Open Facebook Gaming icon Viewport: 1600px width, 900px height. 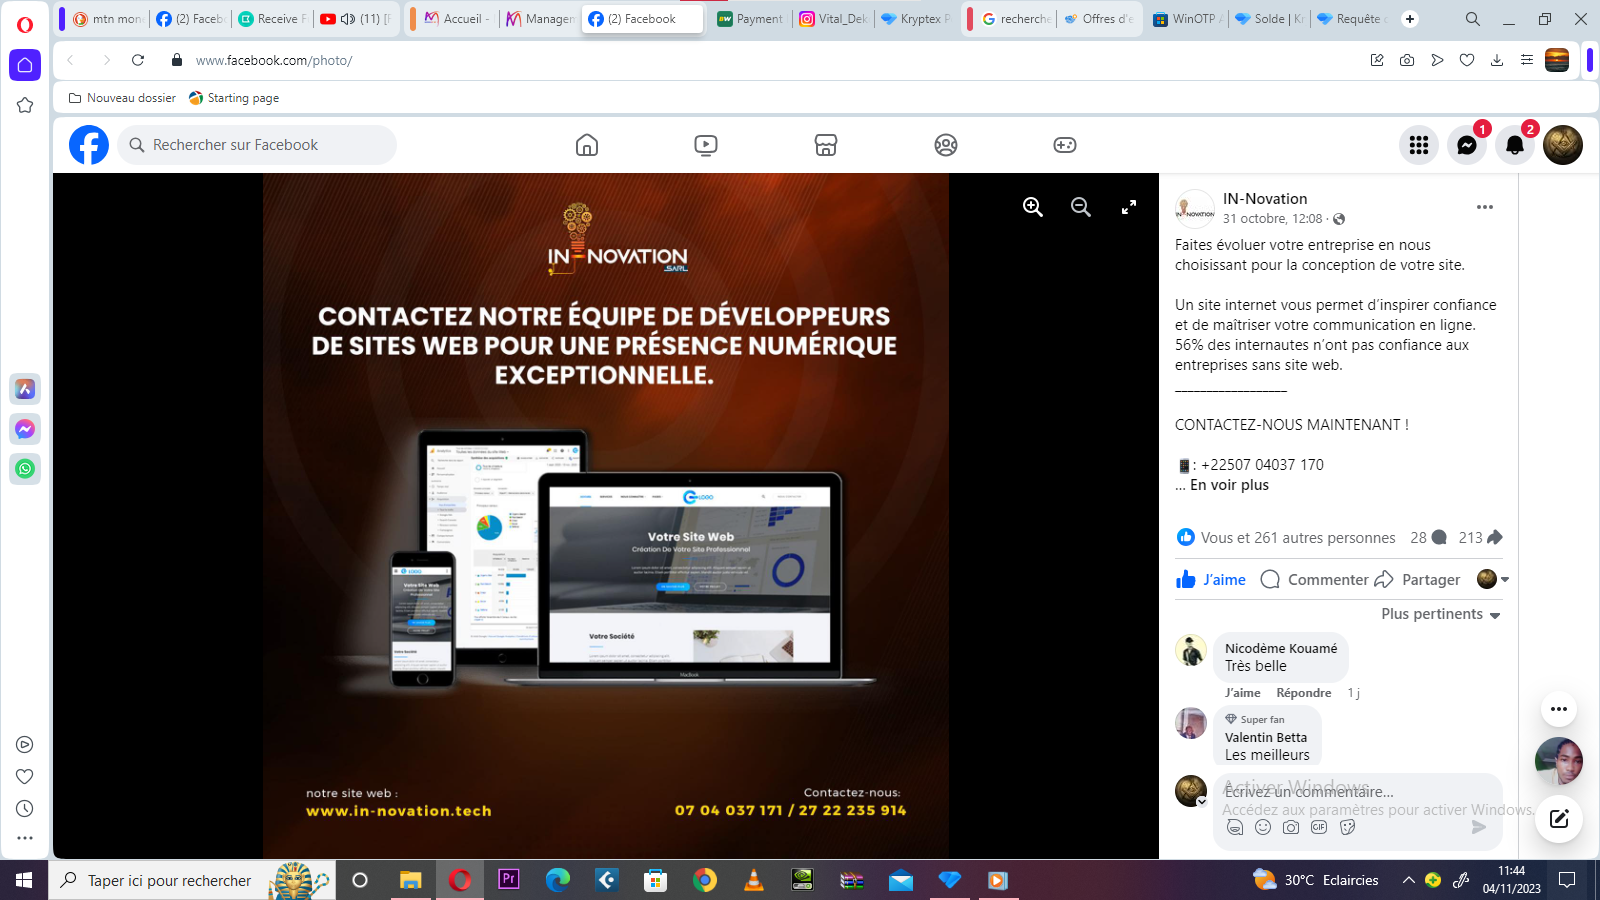[1065, 145]
